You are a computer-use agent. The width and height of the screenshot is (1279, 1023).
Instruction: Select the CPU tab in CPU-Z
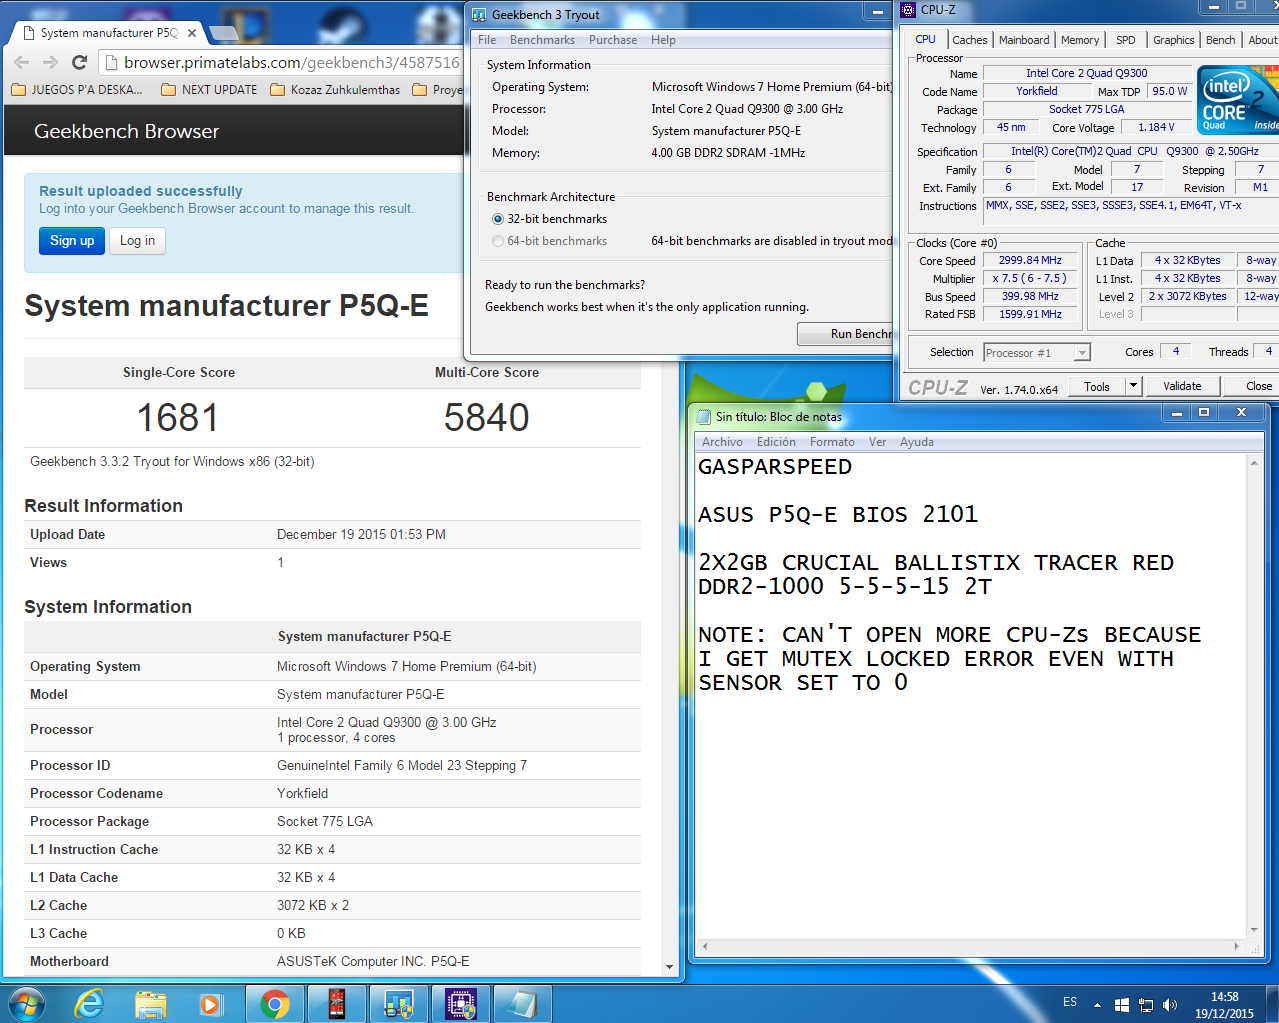point(925,39)
